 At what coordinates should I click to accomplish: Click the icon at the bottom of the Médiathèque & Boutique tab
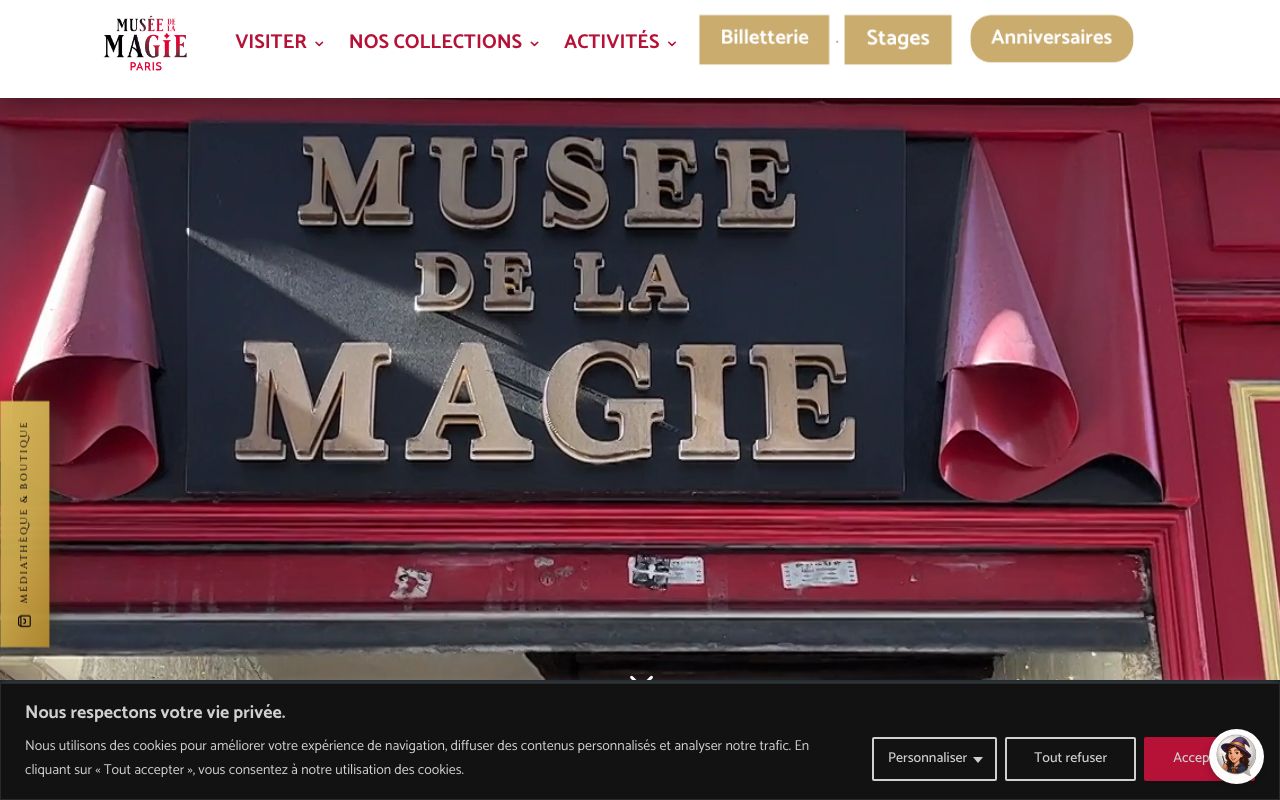coord(24,621)
